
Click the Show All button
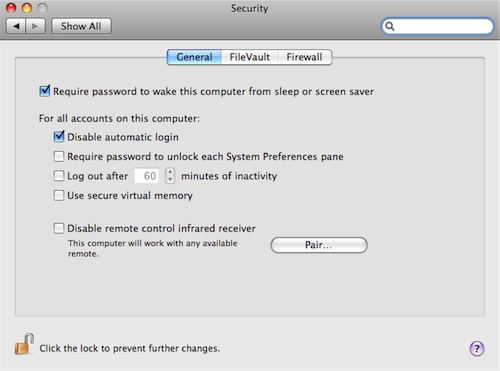coord(81,26)
